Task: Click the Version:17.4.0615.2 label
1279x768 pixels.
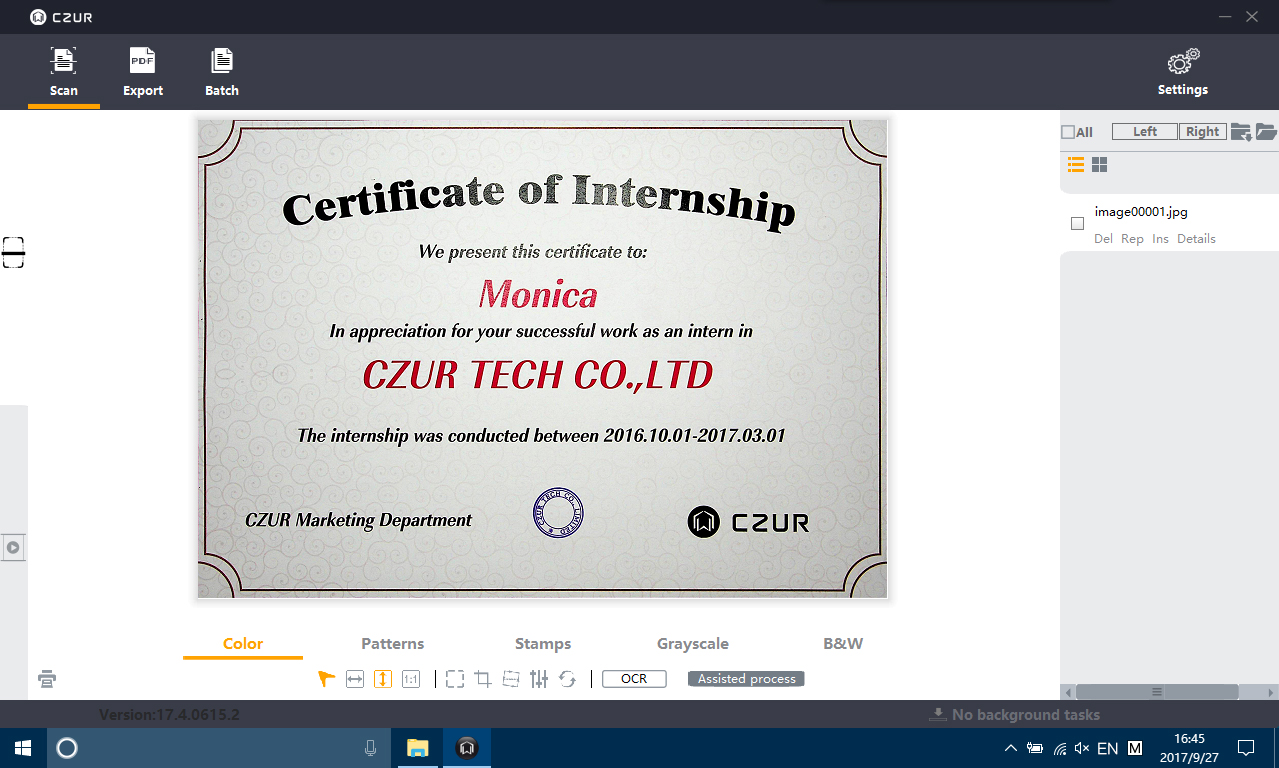Action: [169, 715]
